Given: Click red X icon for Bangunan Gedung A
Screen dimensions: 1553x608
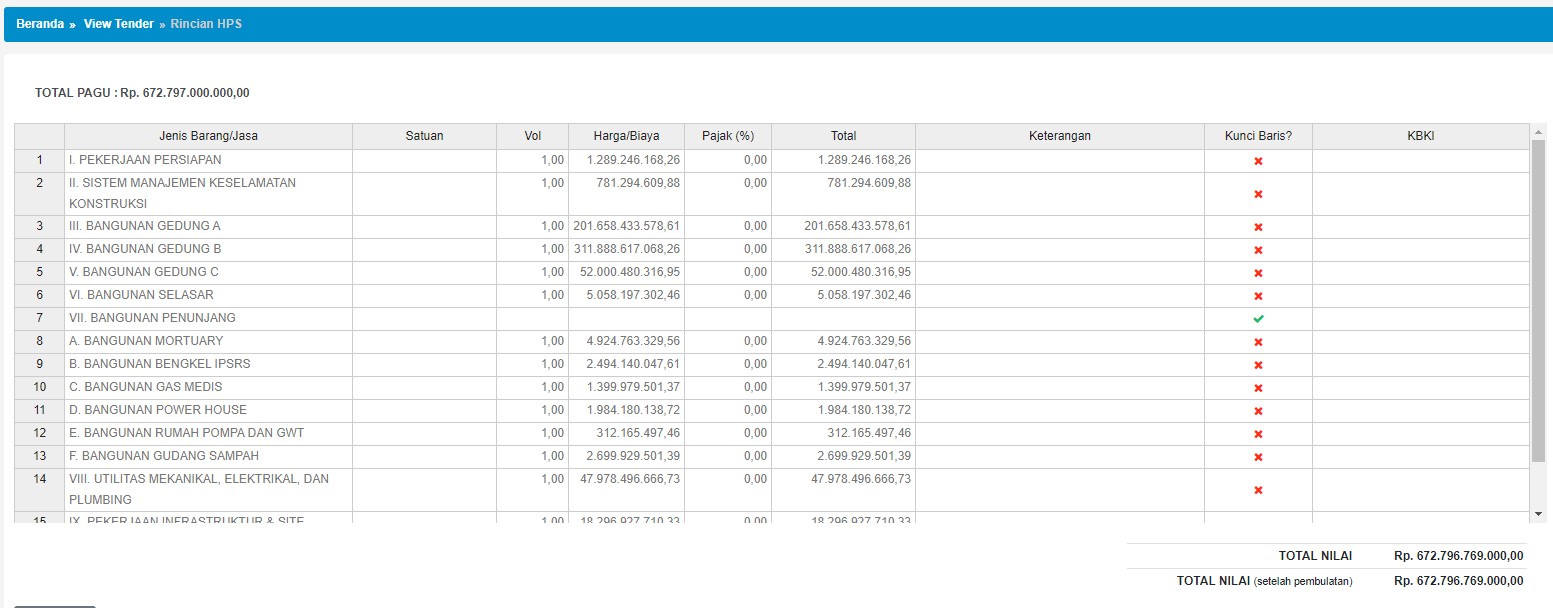Looking at the screenshot, I should 1258,227.
